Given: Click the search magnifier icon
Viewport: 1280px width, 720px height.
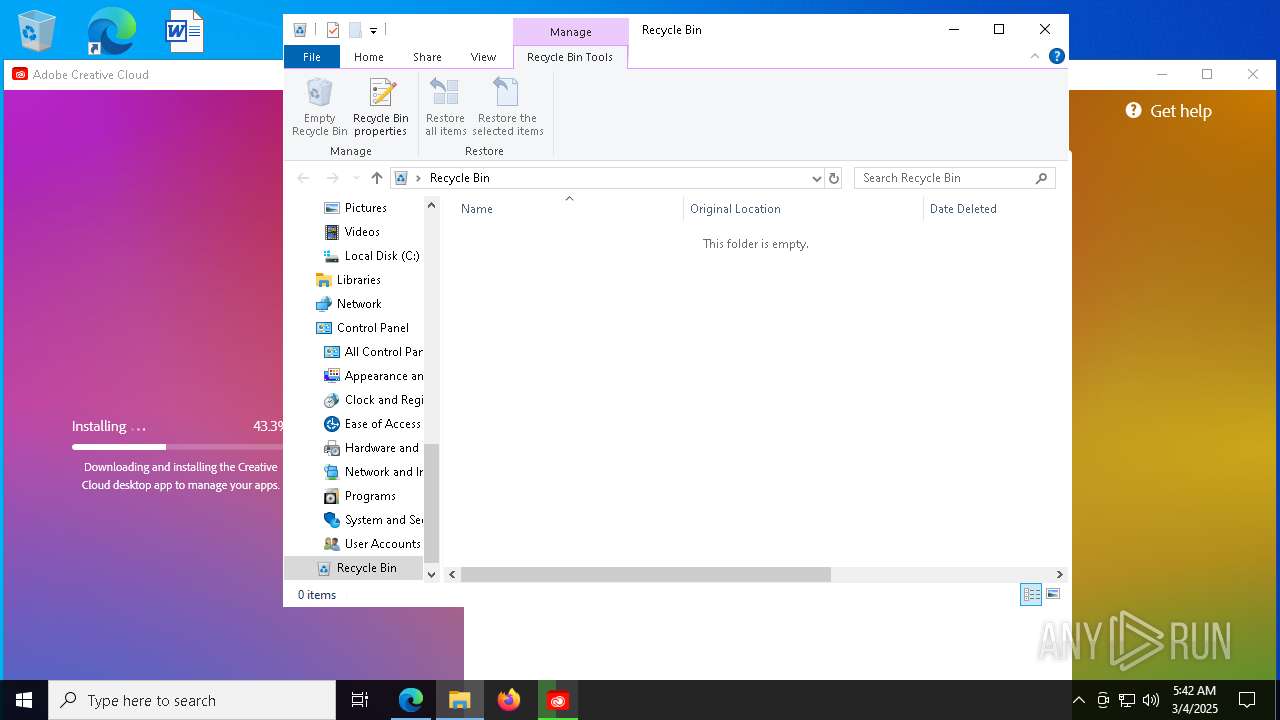Looking at the screenshot, I should (1041, 178).
